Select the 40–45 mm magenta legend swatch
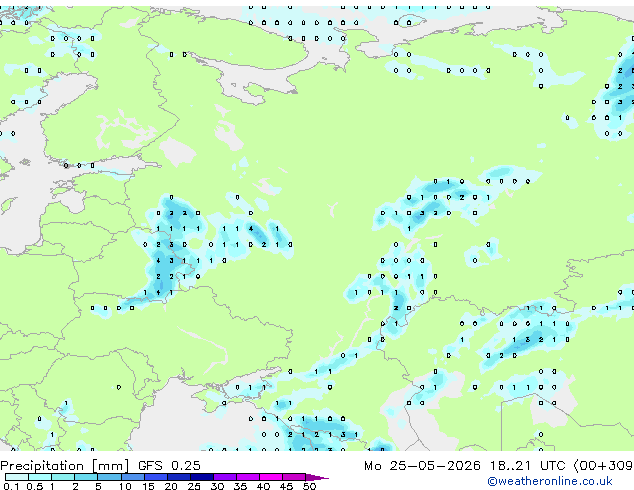 point(271,477)
